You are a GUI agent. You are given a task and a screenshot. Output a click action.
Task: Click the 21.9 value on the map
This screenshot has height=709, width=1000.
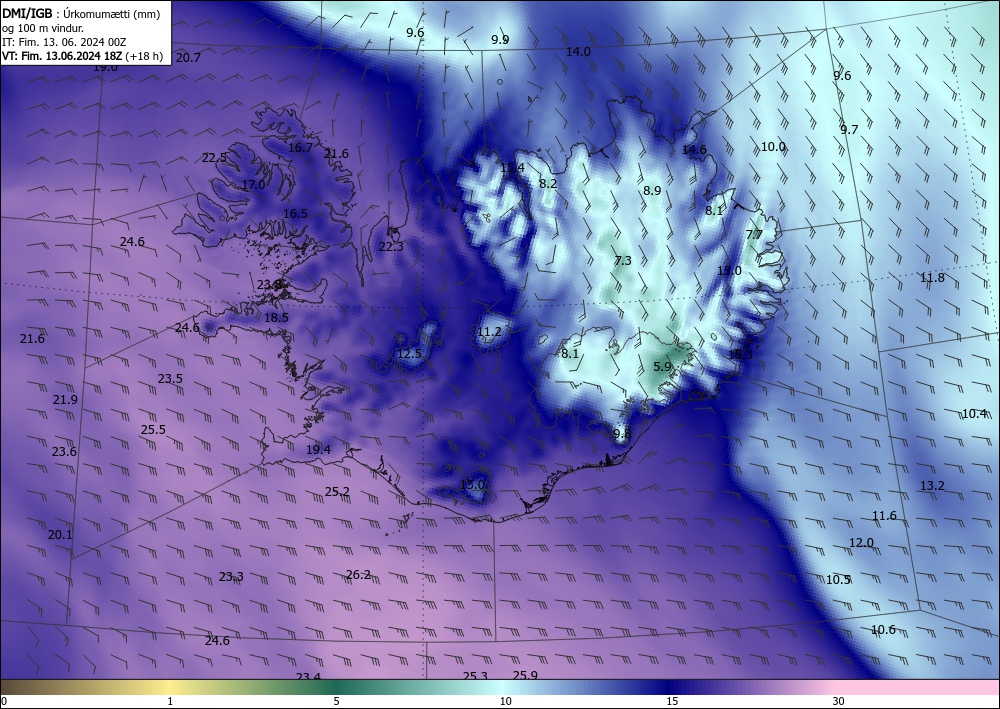pos(65,400)
